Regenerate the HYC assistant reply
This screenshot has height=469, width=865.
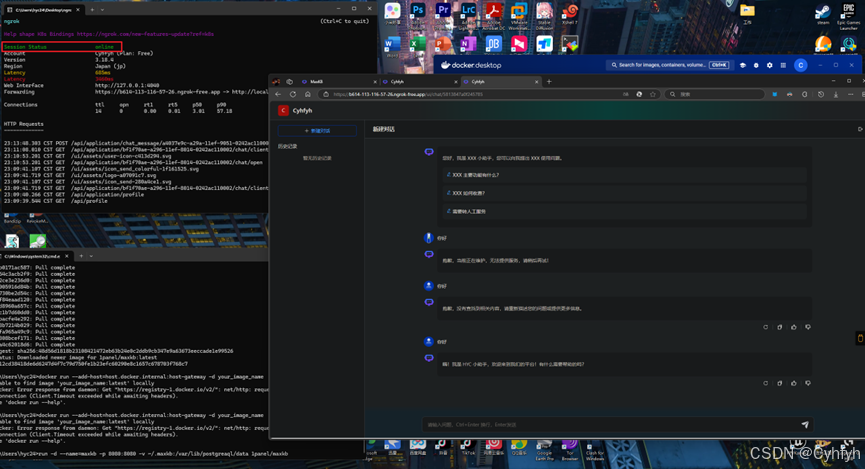coord(765,383)
